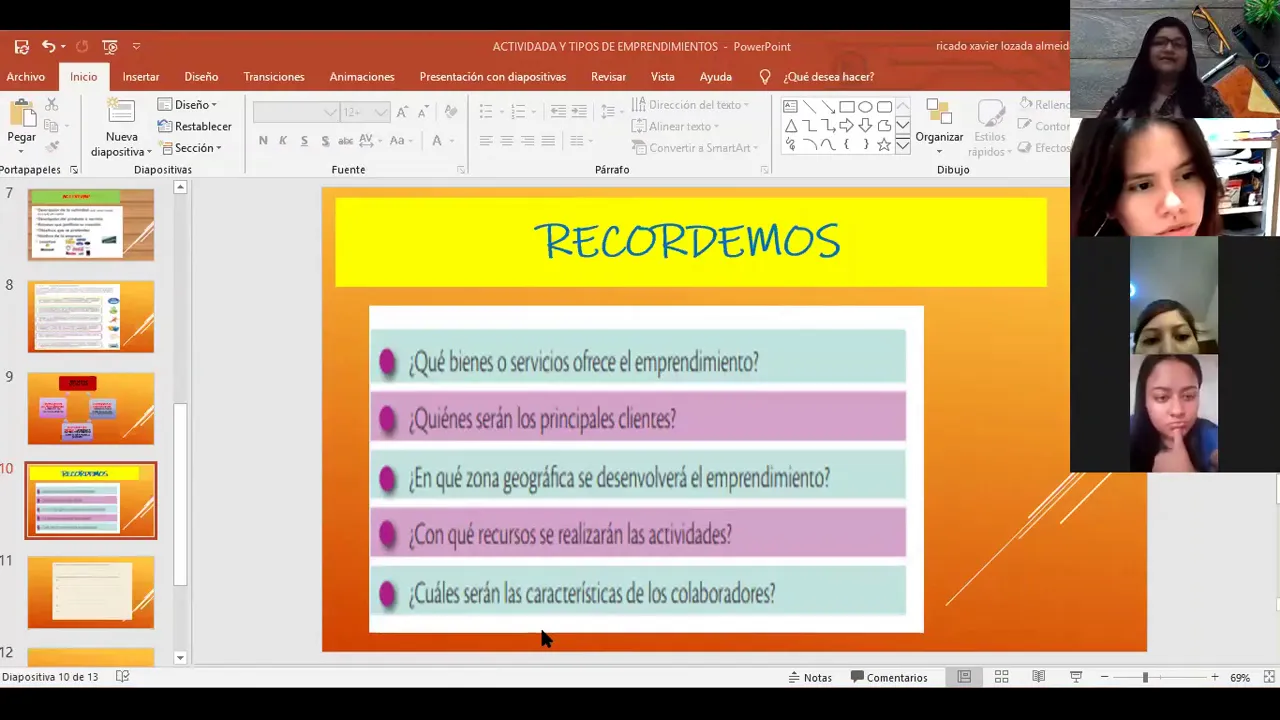Clear all formatting eraser icon
Viewport: 1280px width, 720px height.
(x=451, y=112)
